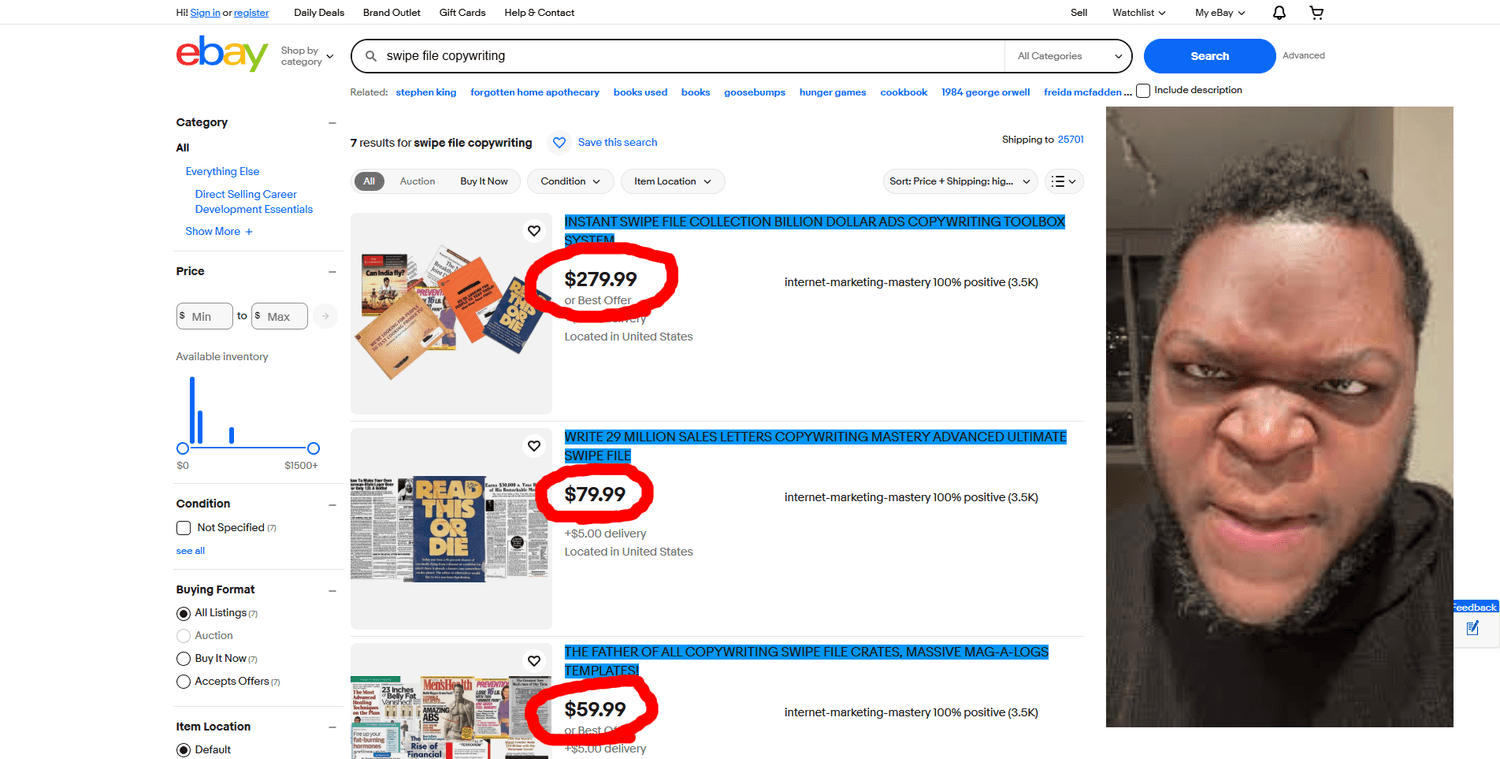Click the heart on the $279.99 listing
This screenshot has height=759, width=1500.
pyautogui.click(x=534, y=231)
